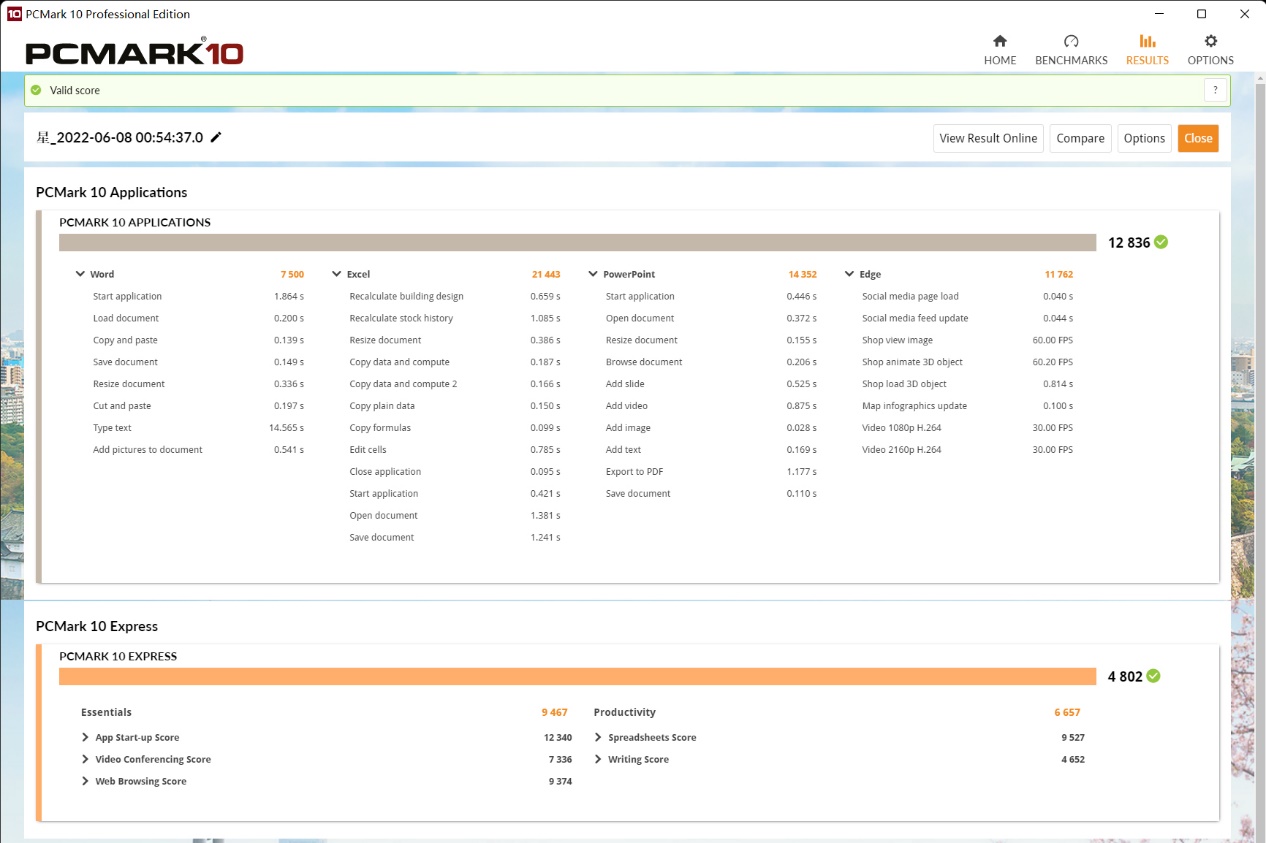This screenshot has width=1266, height=843.
Task: Click Map infographics update row
Action: [x=967, y=406]
